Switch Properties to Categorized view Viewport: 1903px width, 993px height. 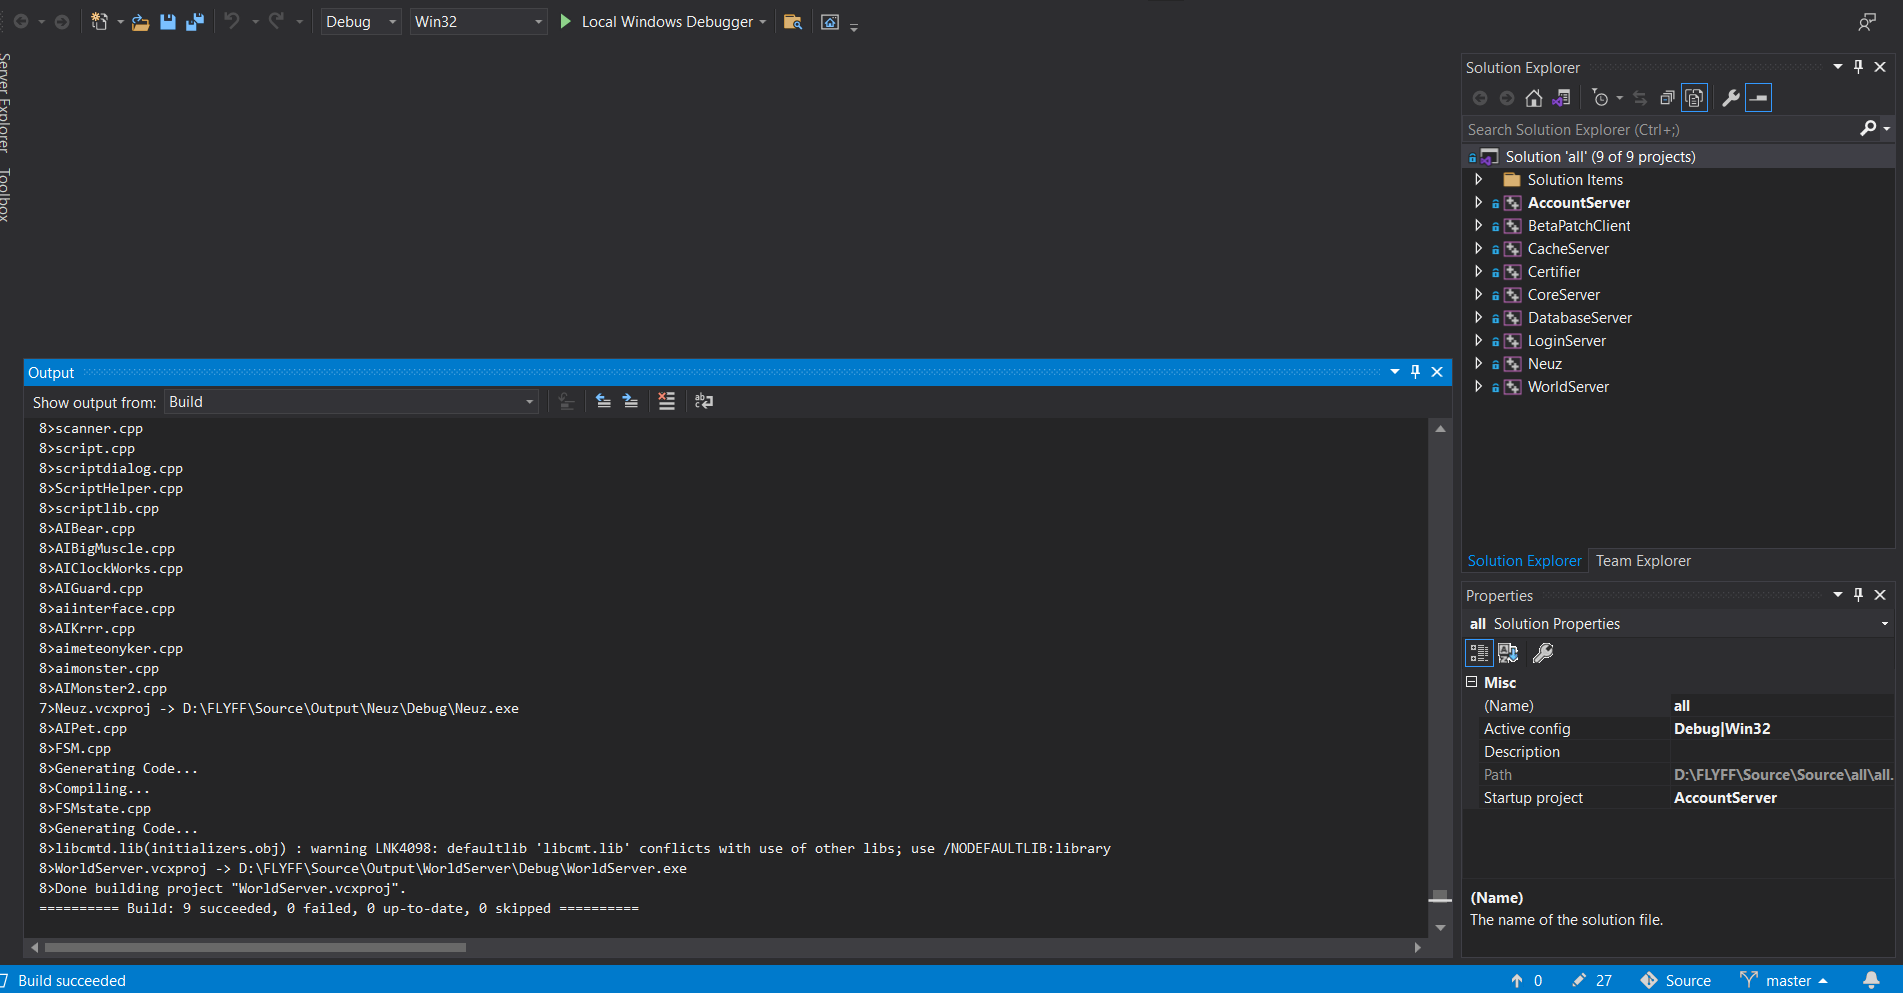coord(1479,653)
